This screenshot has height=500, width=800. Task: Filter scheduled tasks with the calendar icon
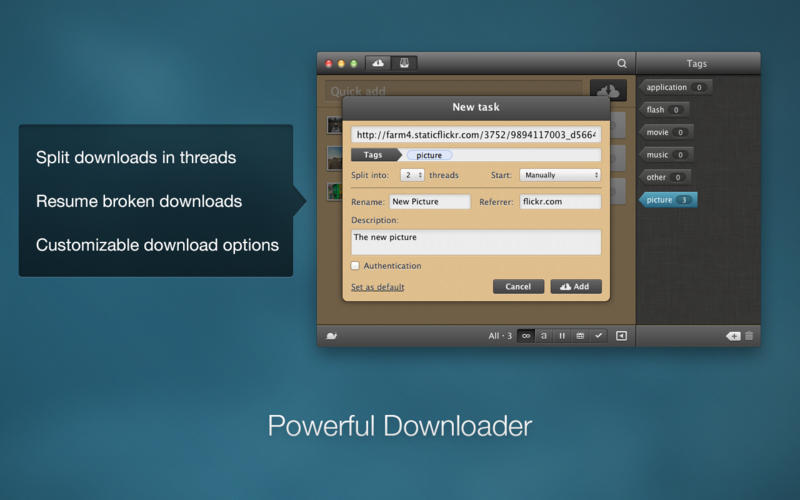point(580,336)
